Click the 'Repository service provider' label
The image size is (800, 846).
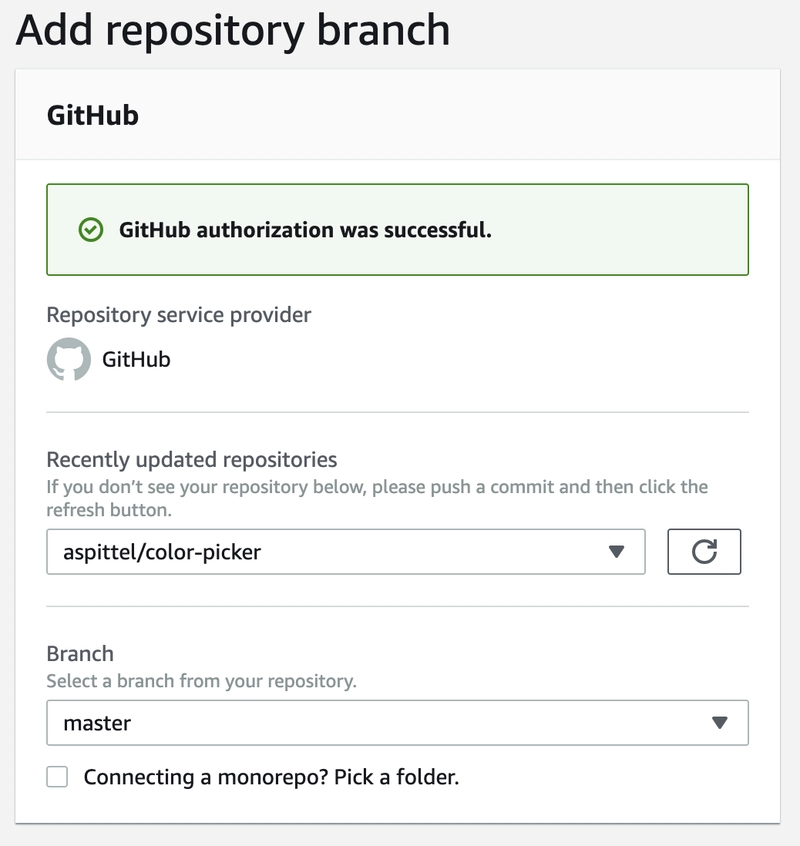(179, 315)
